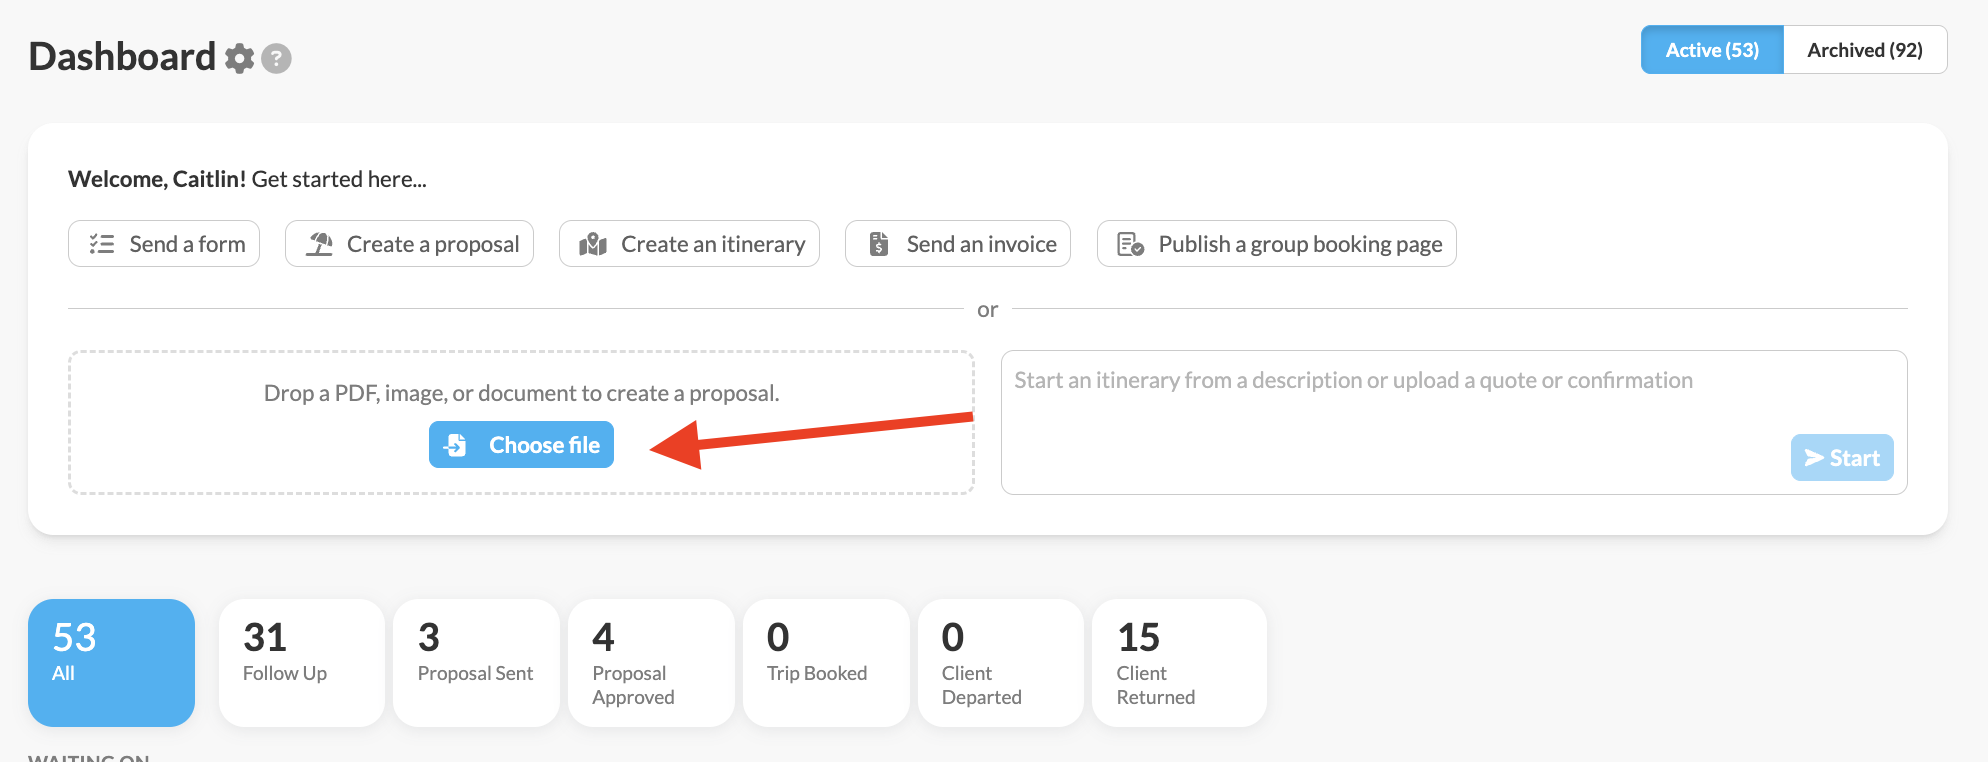Click the Start button
This screenshot has width=1988, height=762.
(x=1842, y=458)
